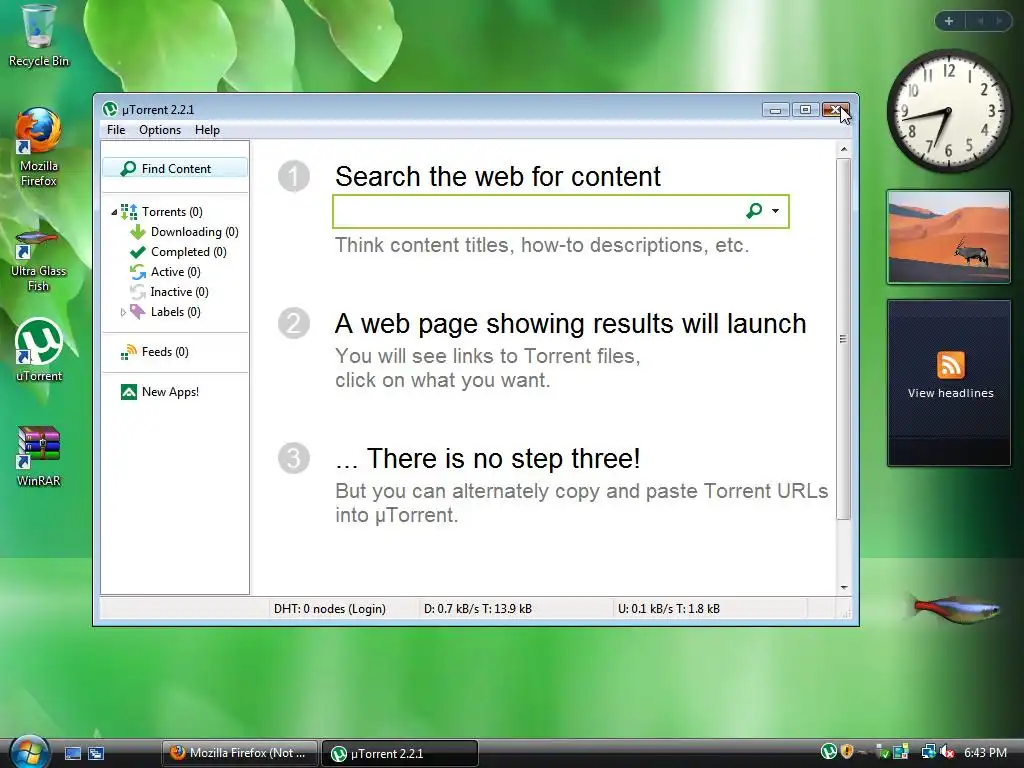
Task: Open the Windows Start orb
Action: pos(29,752)
